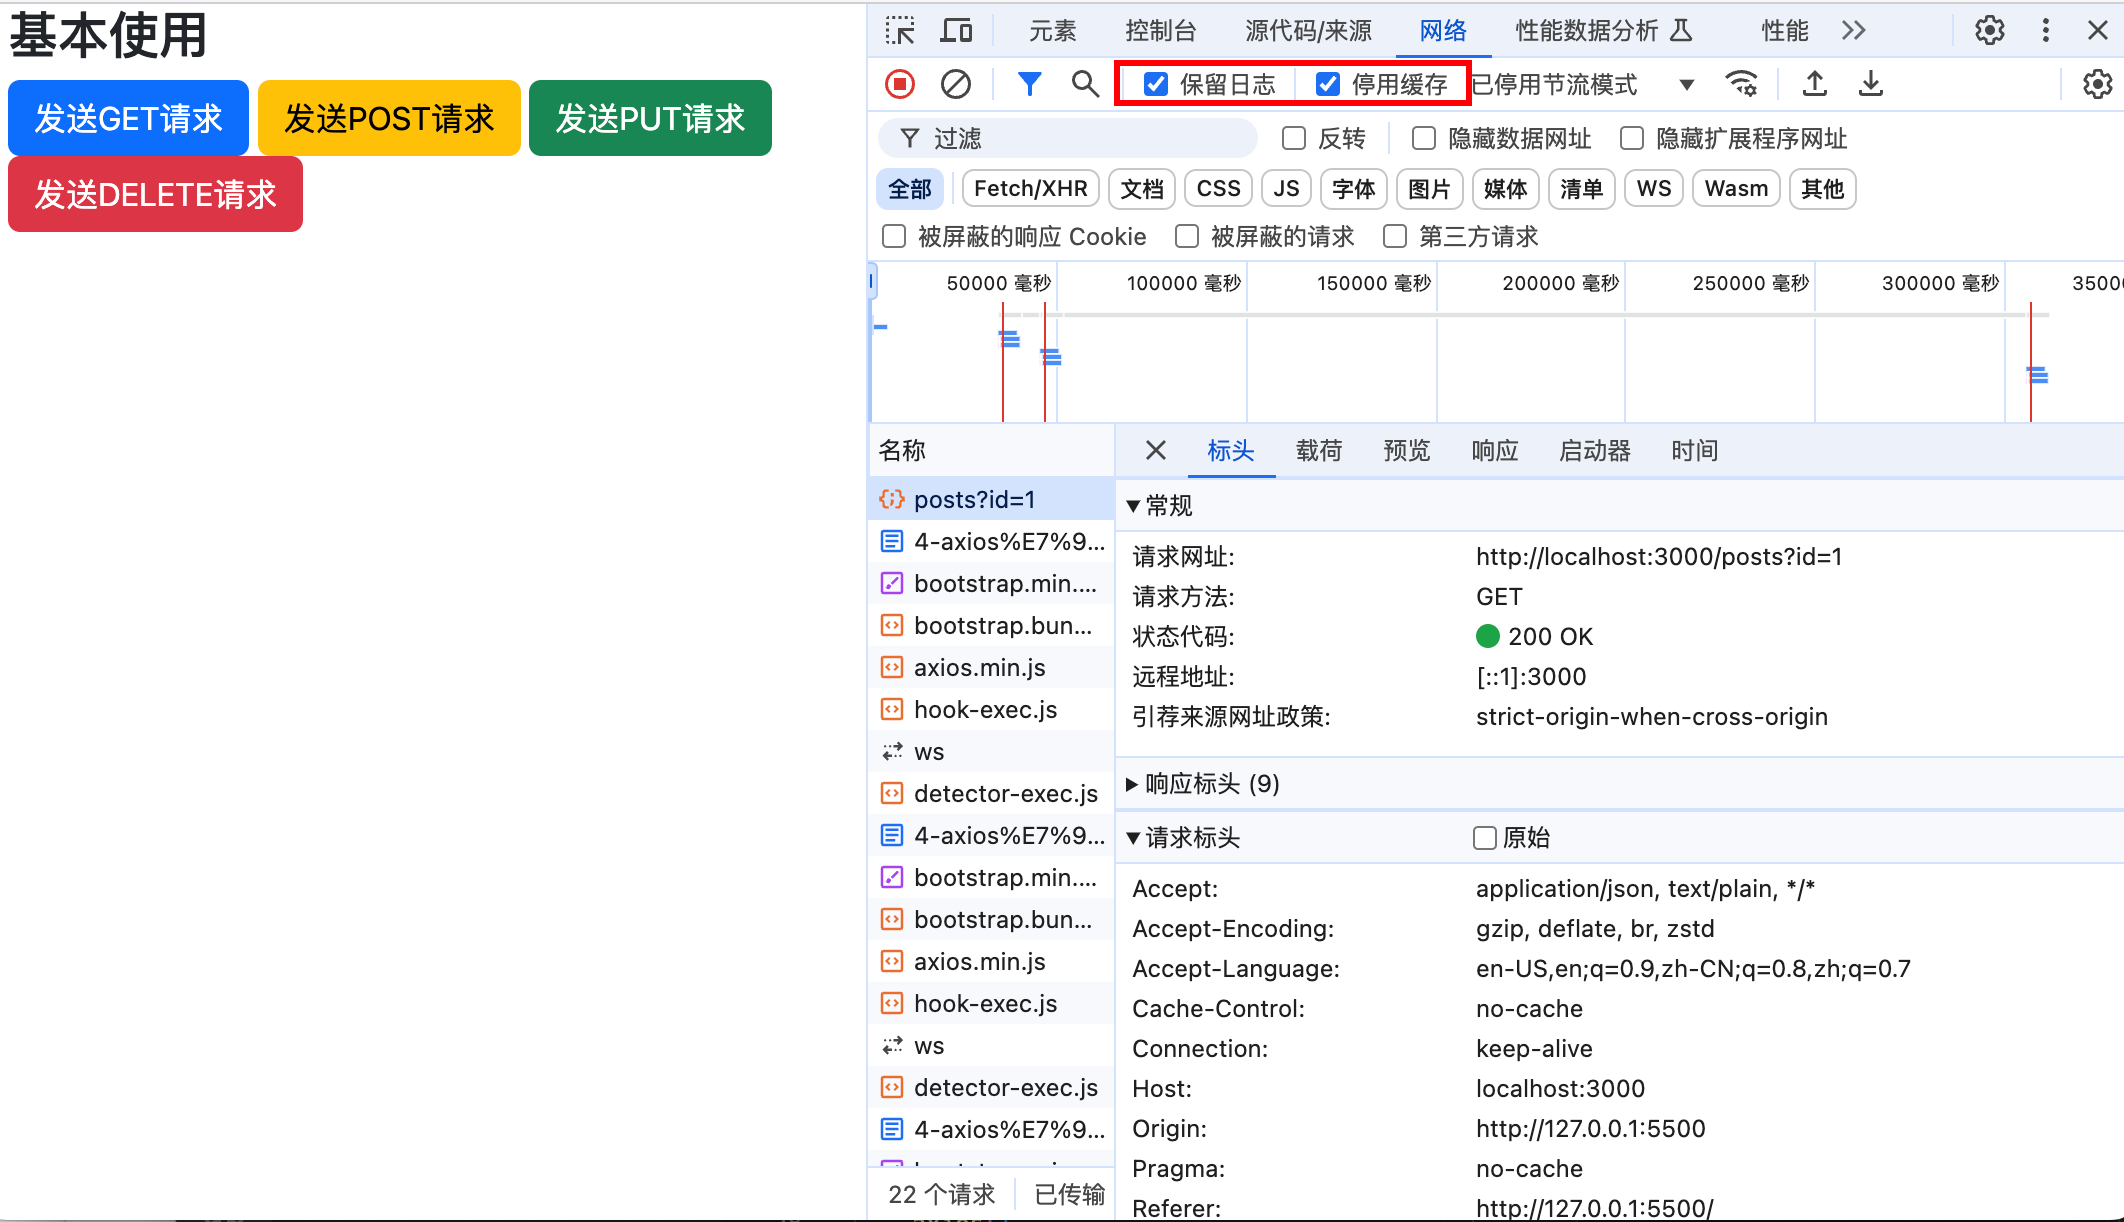Open DevTools settings gear in the tab bar
The image size is (2124, 1222).
pos(1990,31)
